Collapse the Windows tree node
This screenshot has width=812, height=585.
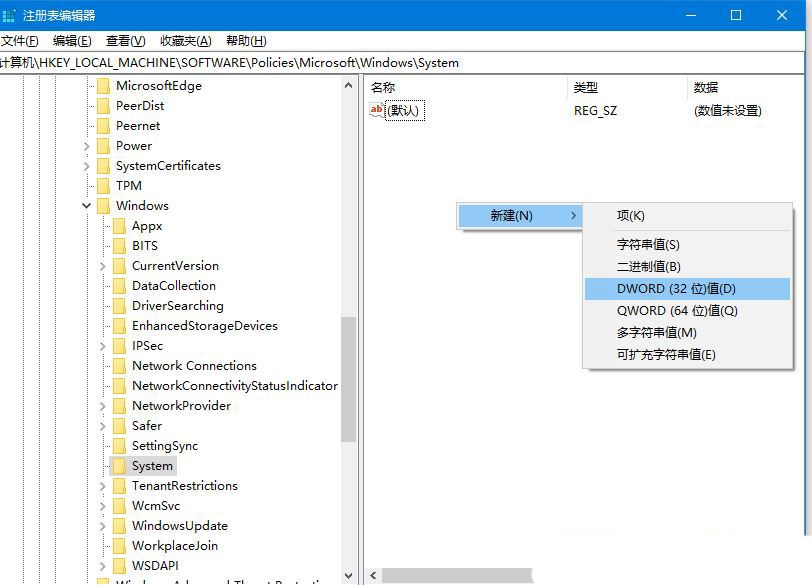(86, 206)
